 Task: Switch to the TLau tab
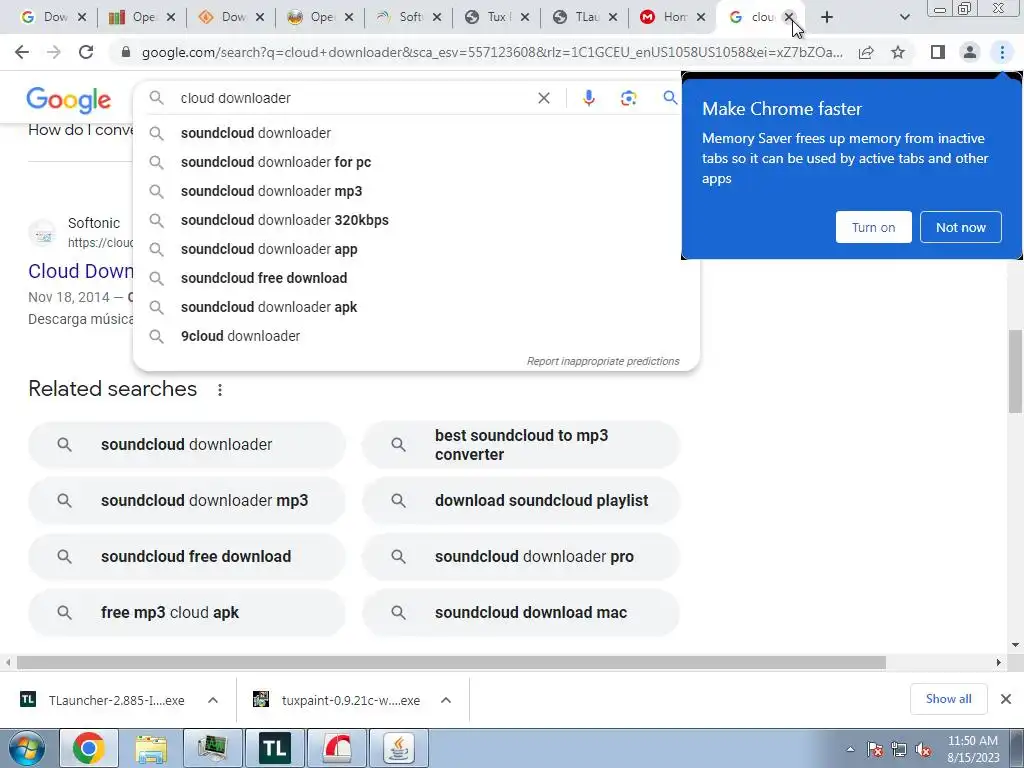click(576, 17)
